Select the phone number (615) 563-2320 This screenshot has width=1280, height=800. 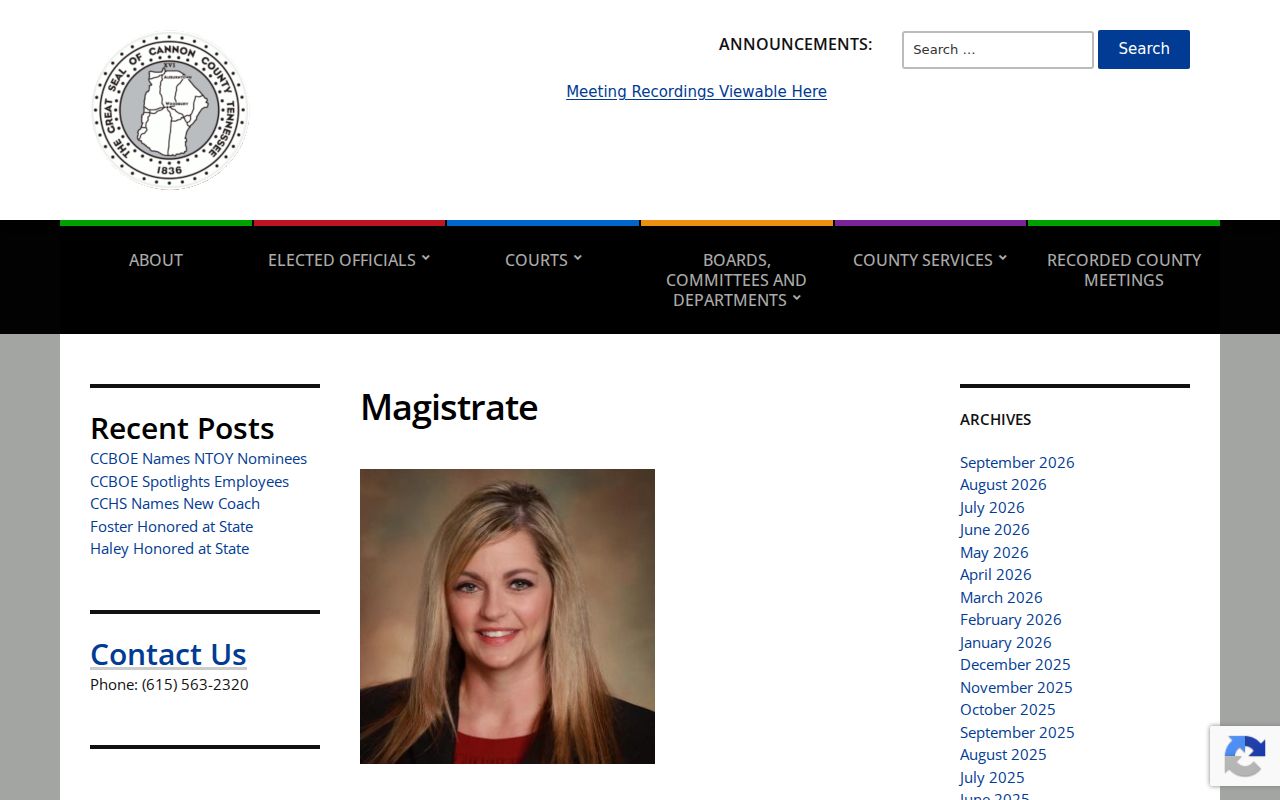pyautogui.click(x=195, y=685)
